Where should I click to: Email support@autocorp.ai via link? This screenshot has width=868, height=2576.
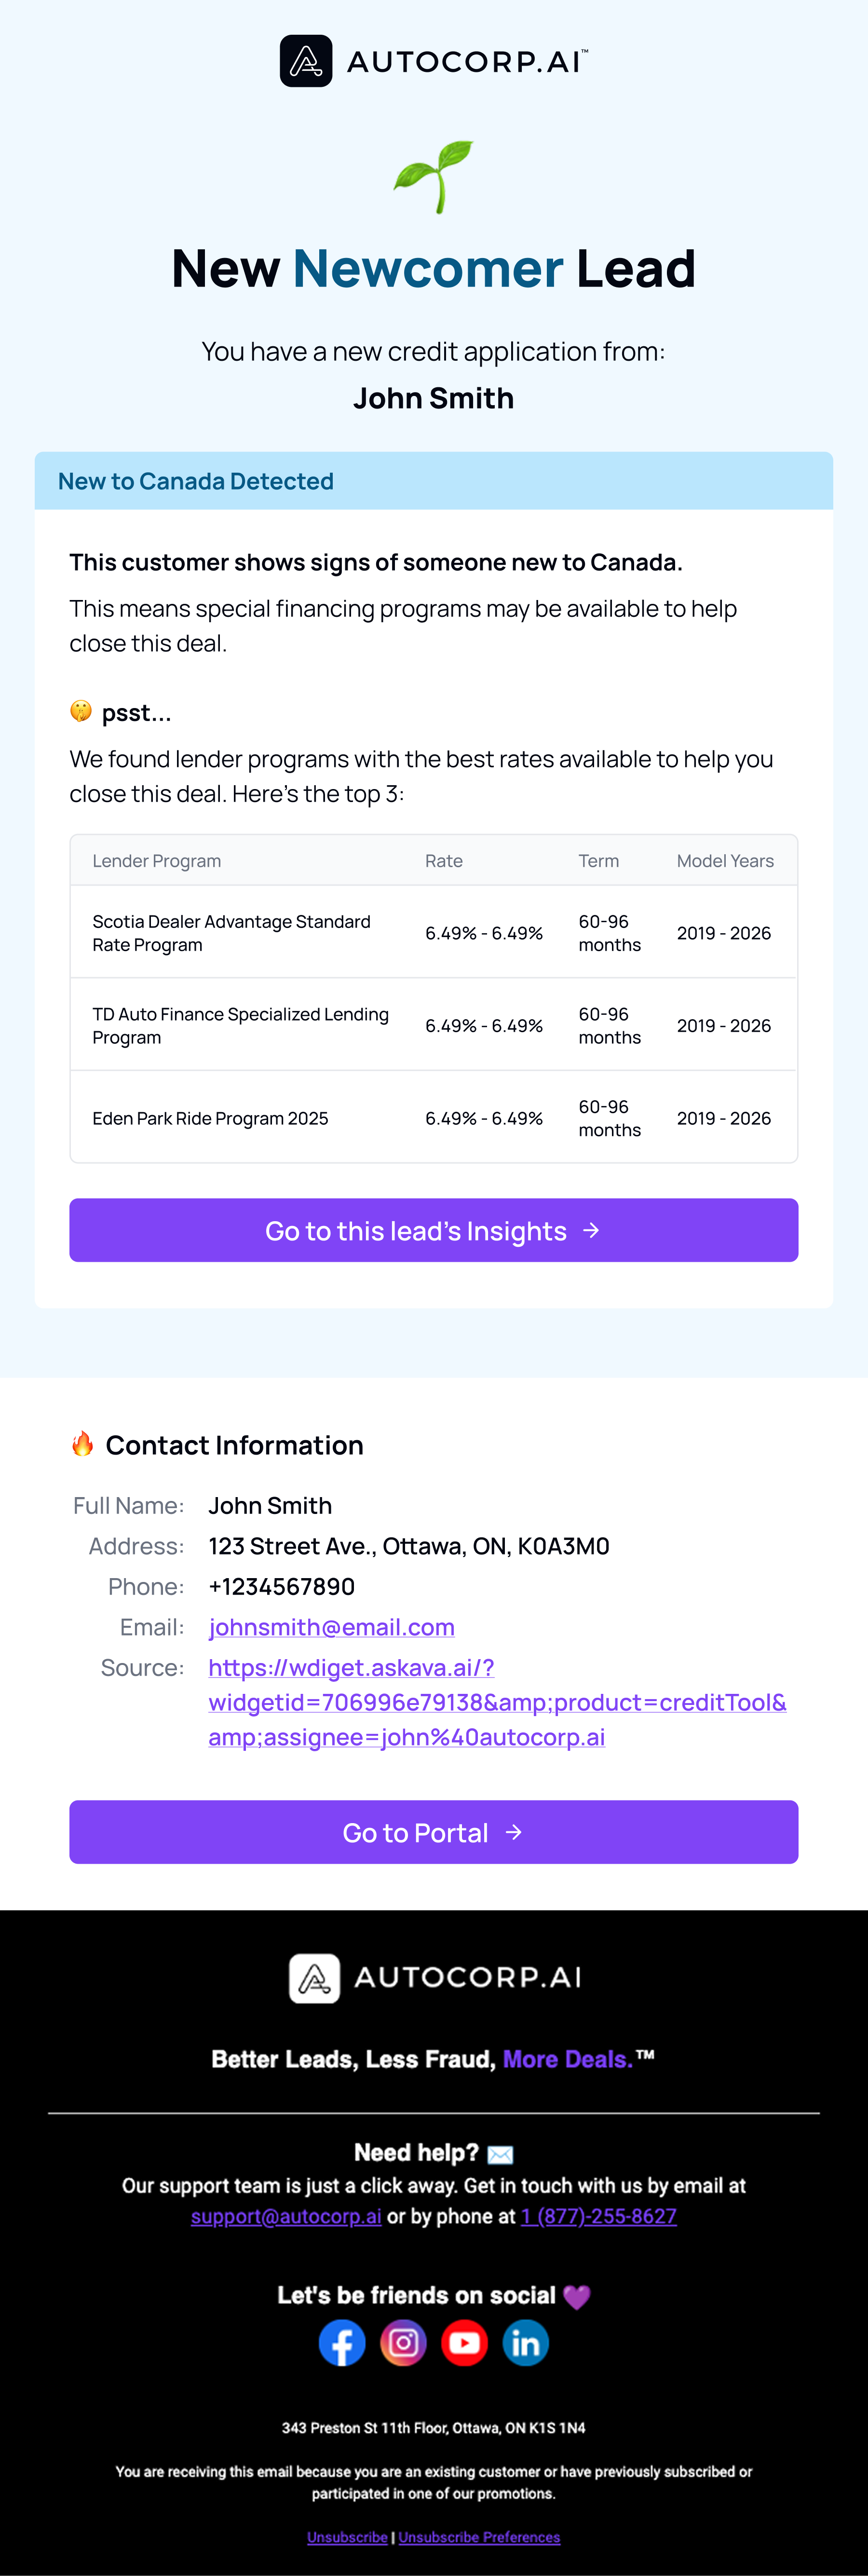pyautogui.click(x=286, y=2216)
